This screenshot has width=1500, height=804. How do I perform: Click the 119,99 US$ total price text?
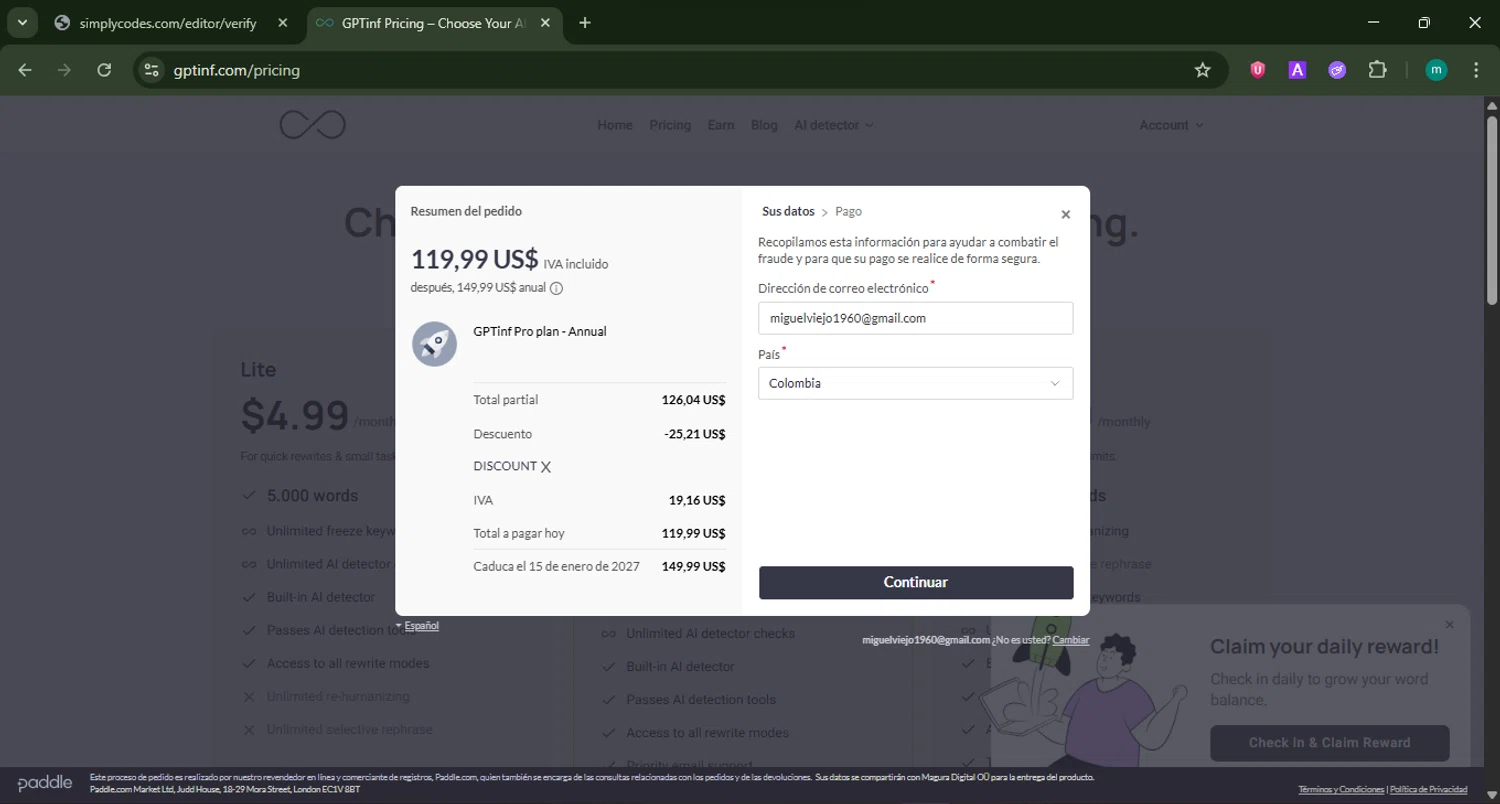475,259
